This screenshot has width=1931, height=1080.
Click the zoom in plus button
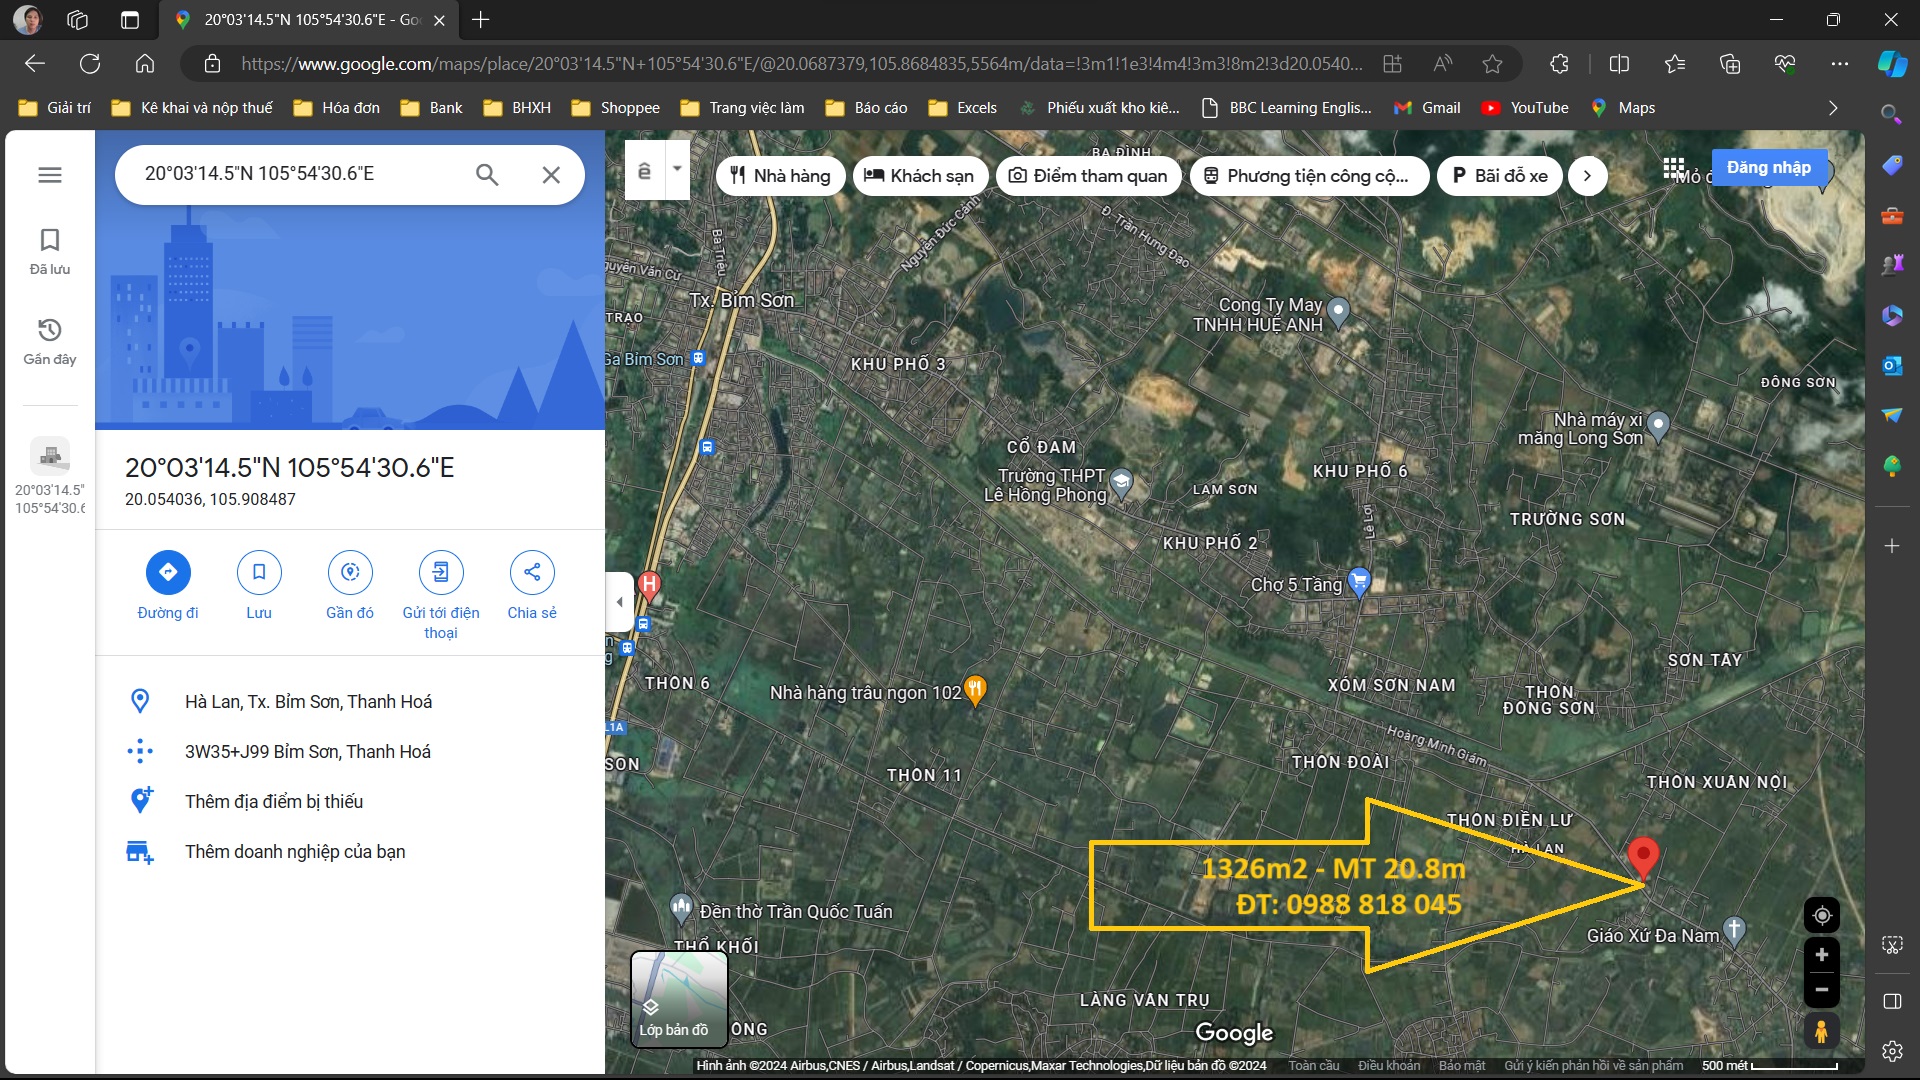[x=1822, y=956]
